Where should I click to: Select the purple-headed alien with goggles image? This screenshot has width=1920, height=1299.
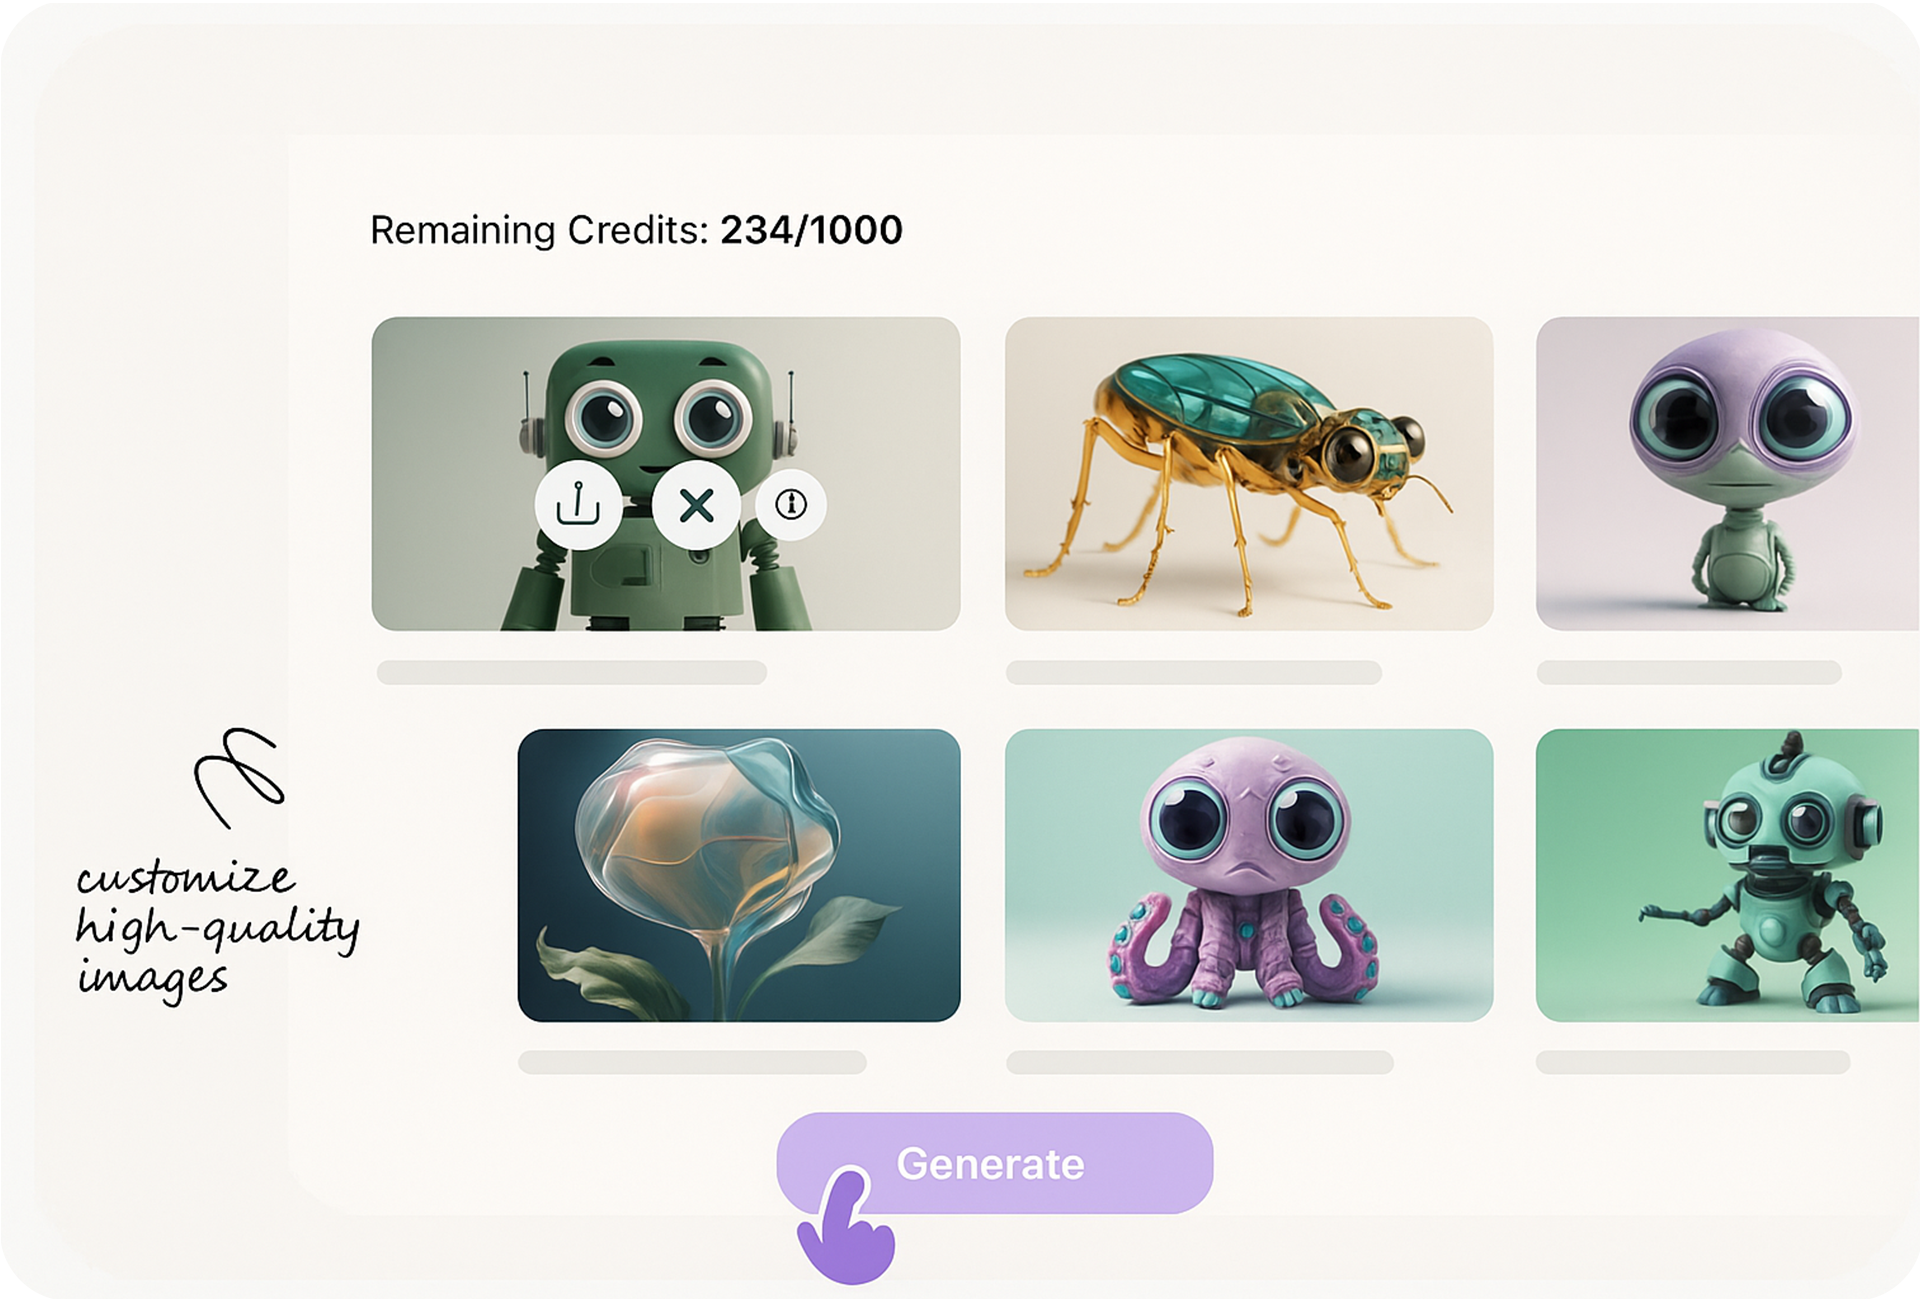(x=1727, y=474)
